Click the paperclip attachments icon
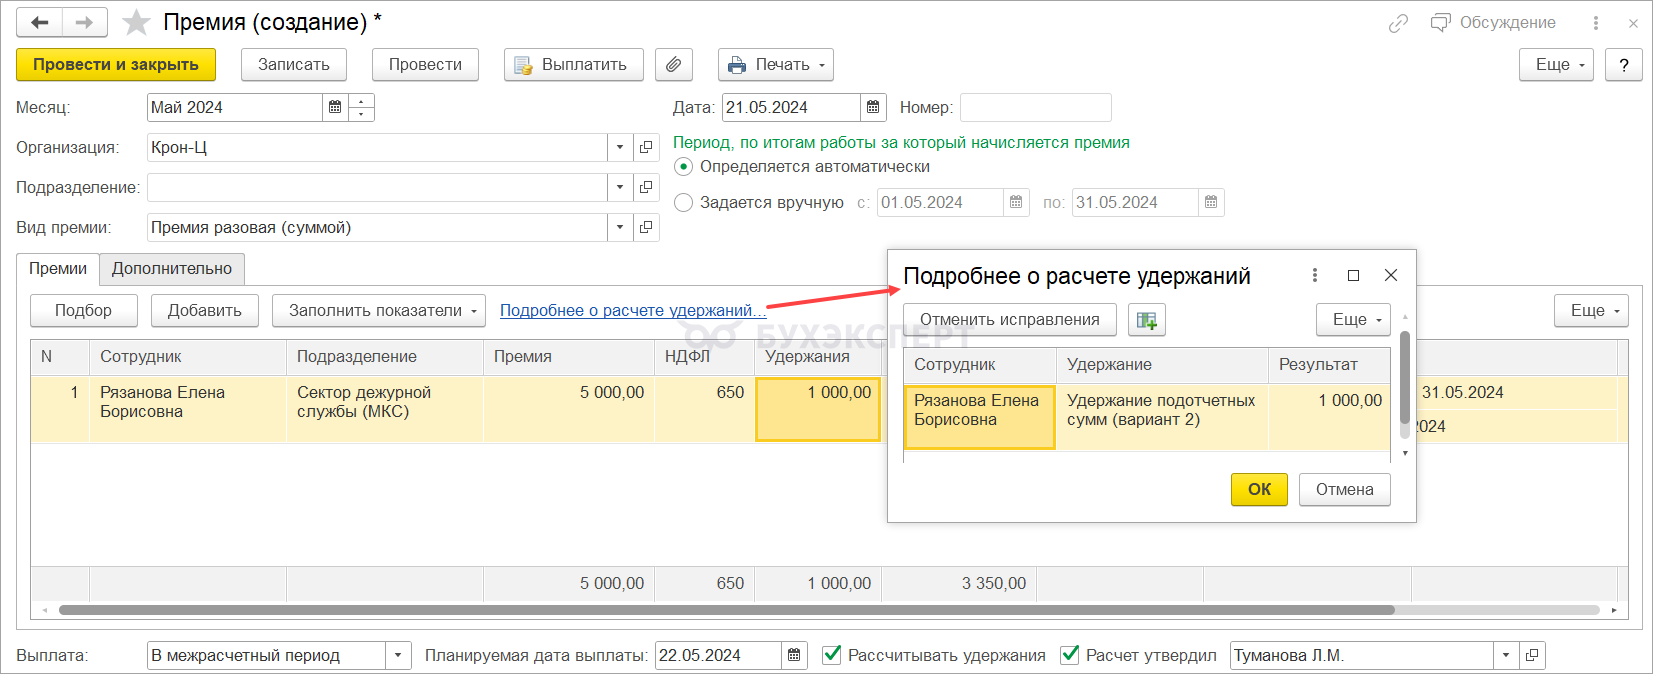The width and height of the screenshot is (1653, 674). [x=674, y=65]
